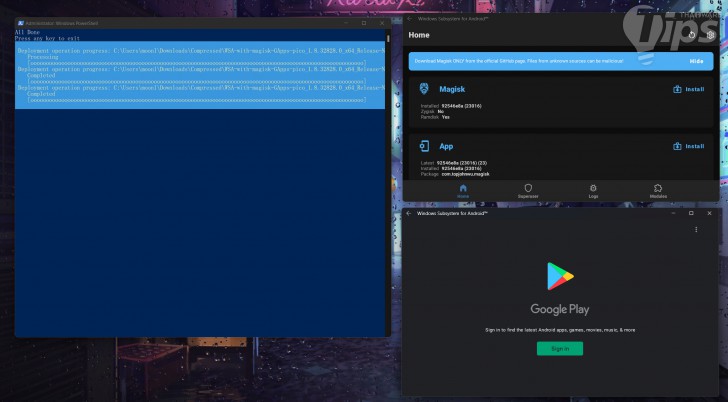Click 'Sign in to find the latest Android apps' text

coord(560,330)
